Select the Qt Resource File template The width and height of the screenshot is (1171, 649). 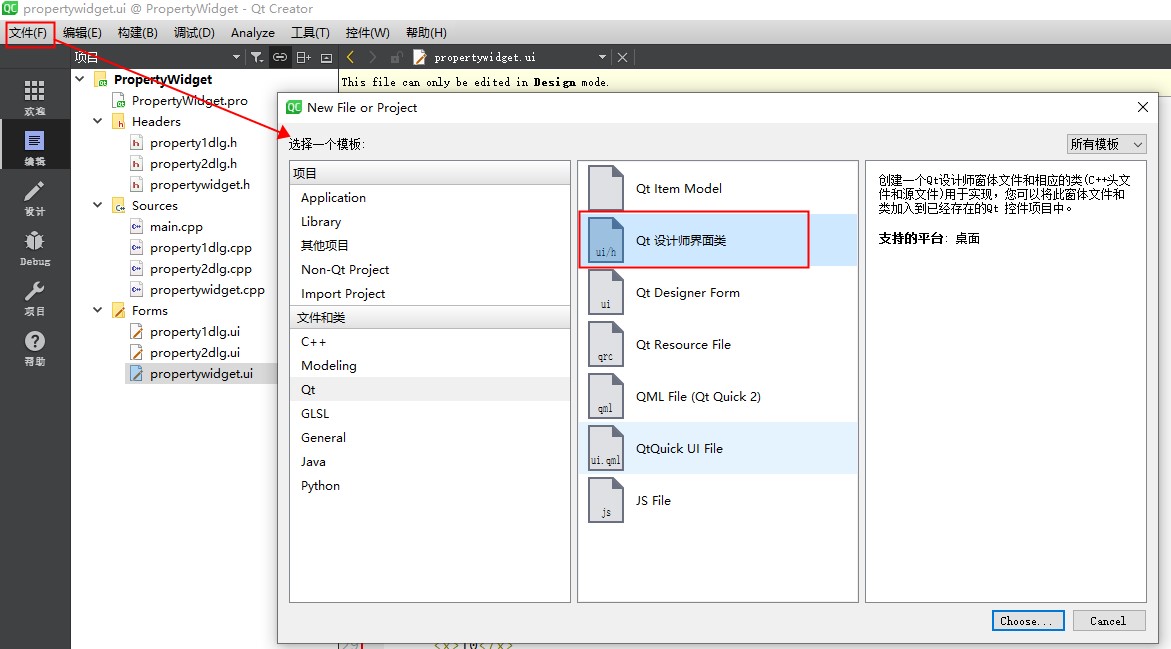(718, 344)
